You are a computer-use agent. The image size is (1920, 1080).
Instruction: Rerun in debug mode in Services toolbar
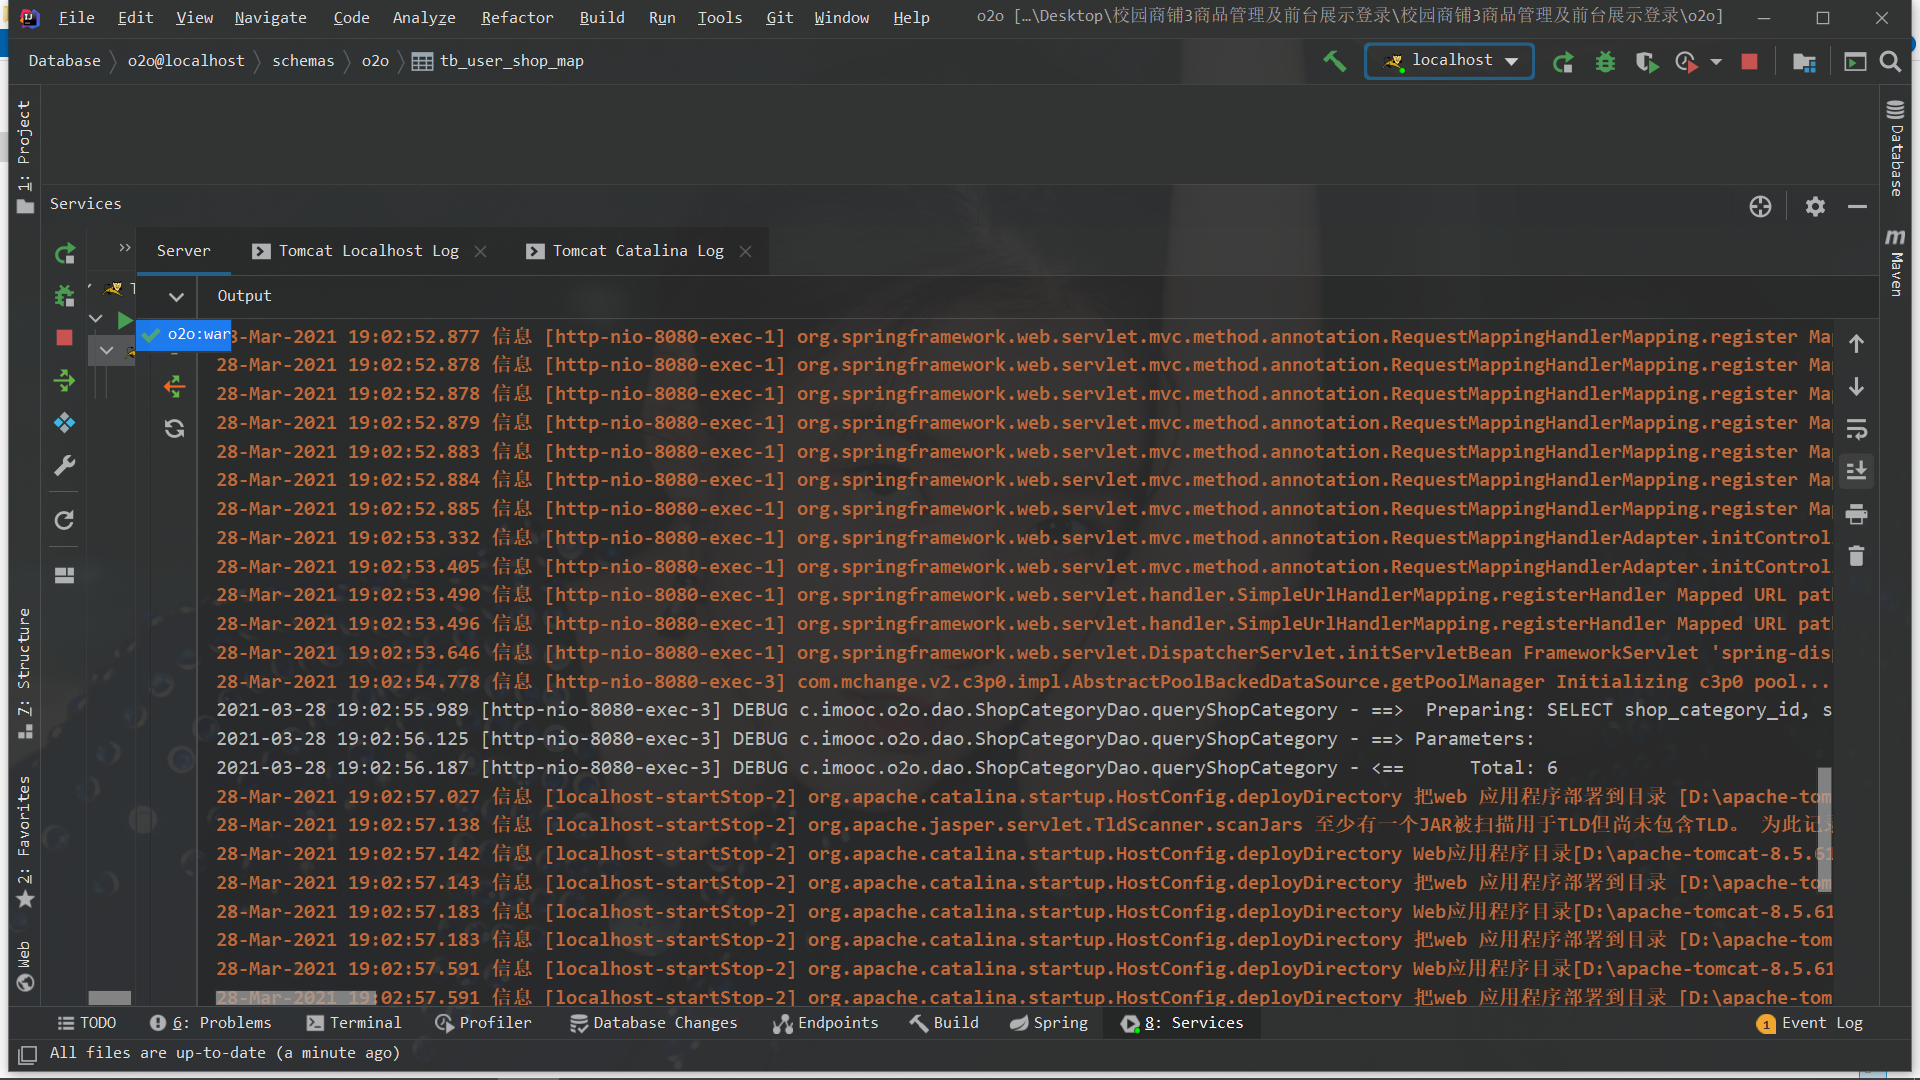point(65,296)
